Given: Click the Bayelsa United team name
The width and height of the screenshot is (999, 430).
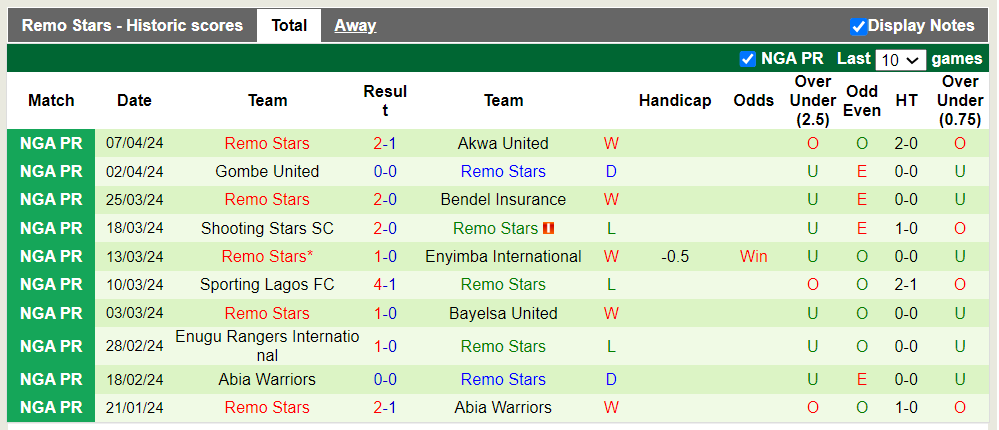Looking at the screenshot, I should (x=503, y=313).
